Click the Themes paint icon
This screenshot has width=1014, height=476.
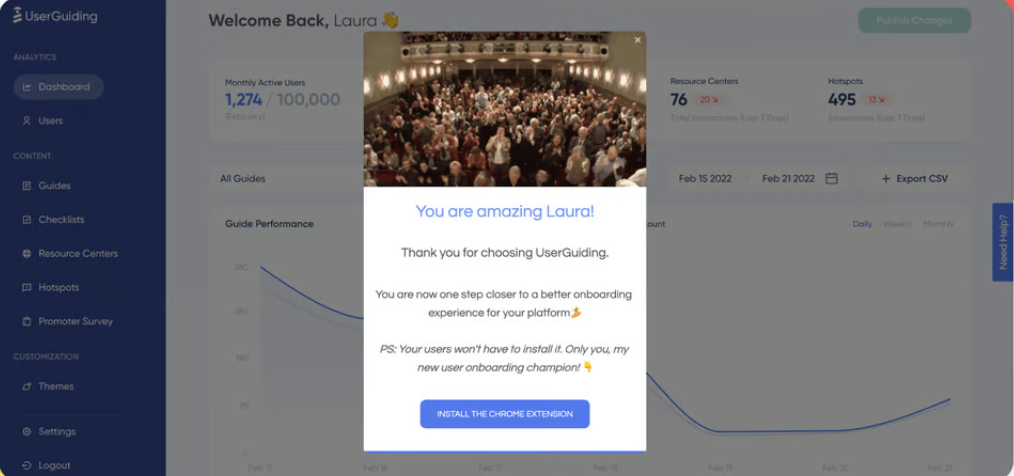click(x=27, y=387)
